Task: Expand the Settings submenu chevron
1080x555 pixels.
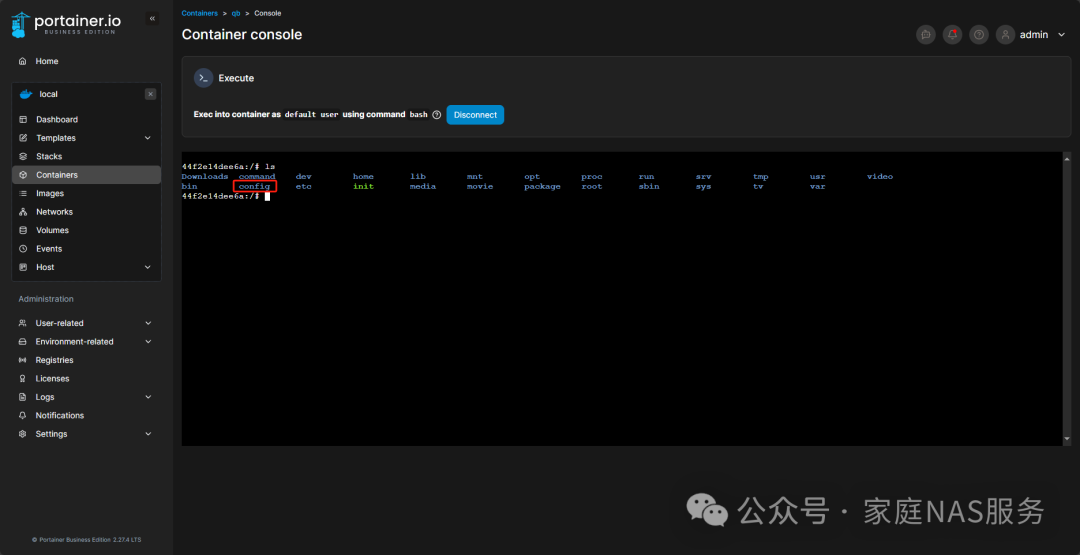Action: point(148,434)
